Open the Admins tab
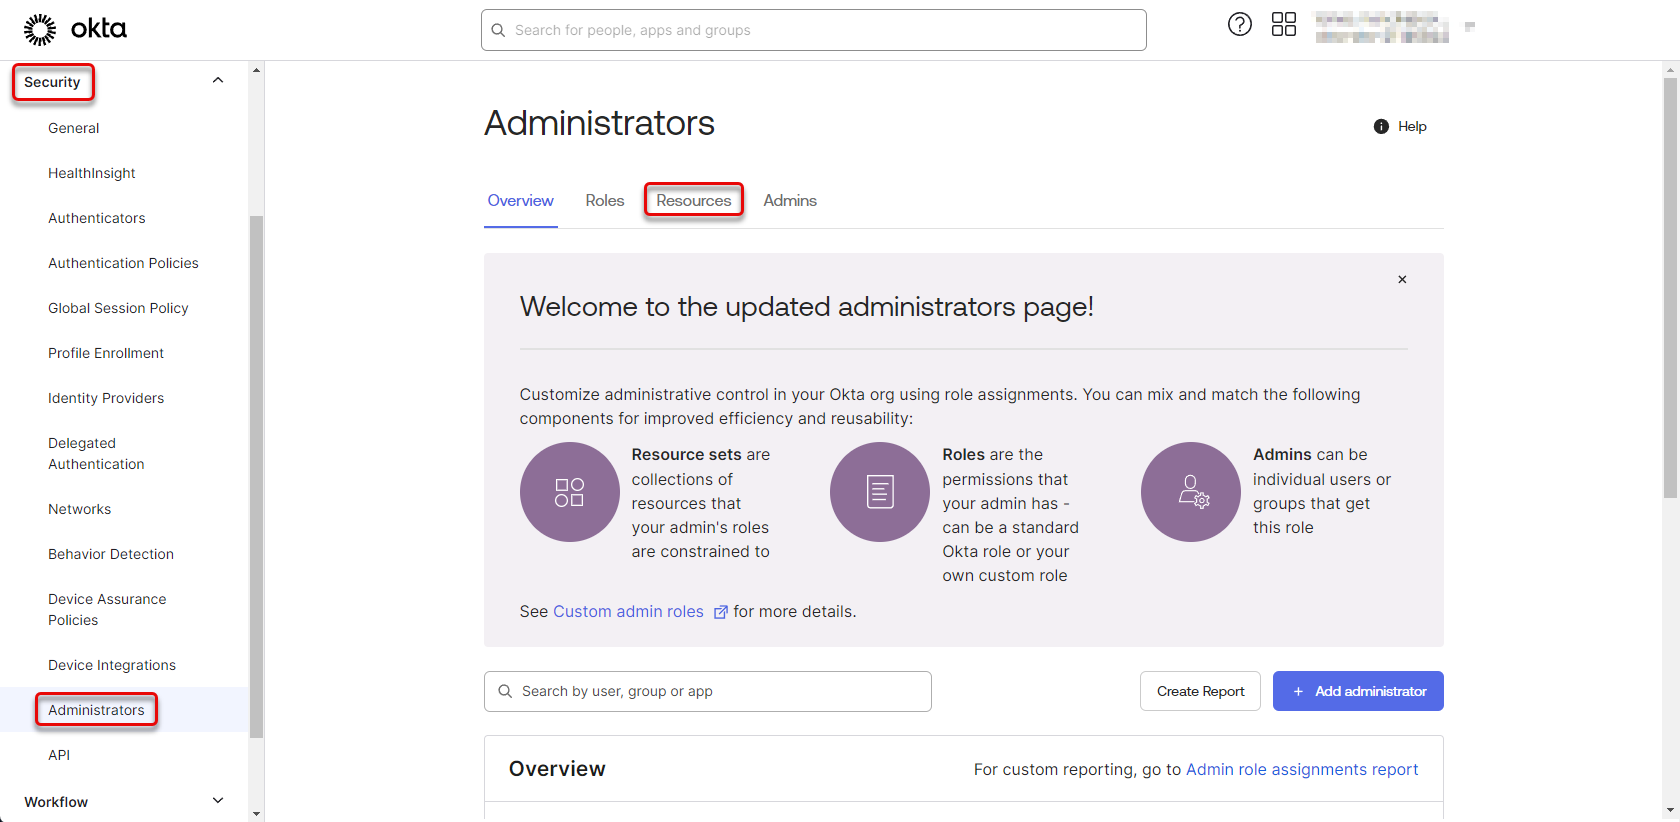The height and width of the screenshot is (822, 1680). 789,201
